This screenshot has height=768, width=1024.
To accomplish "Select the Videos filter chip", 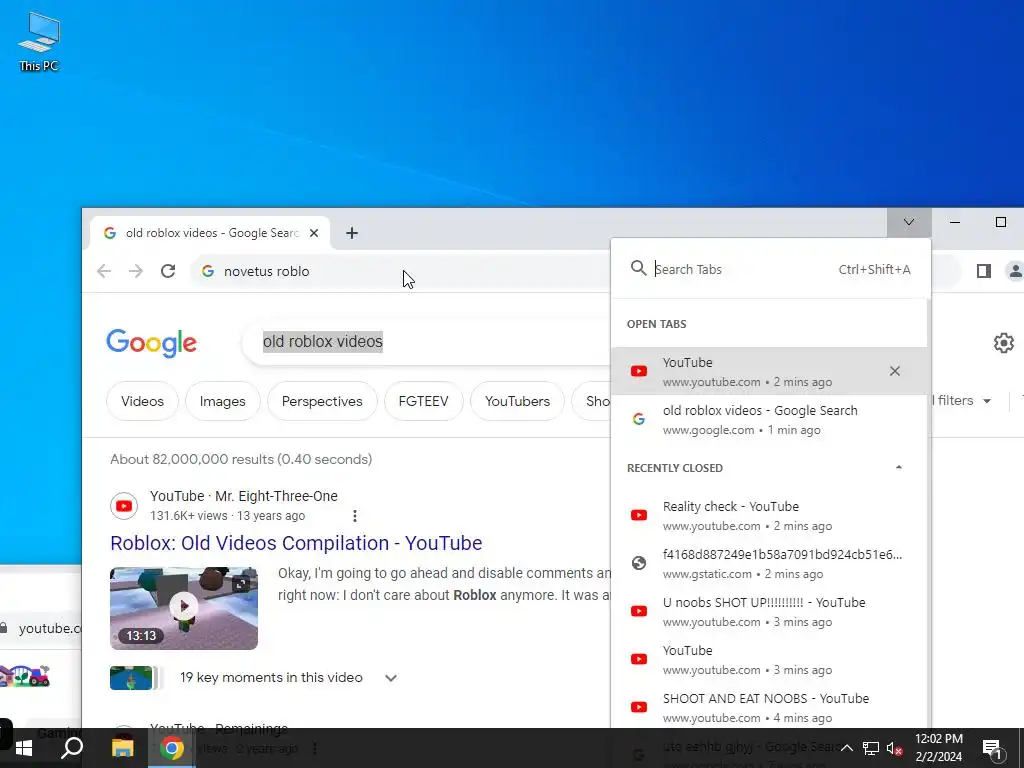I will (x=142, y=401).
